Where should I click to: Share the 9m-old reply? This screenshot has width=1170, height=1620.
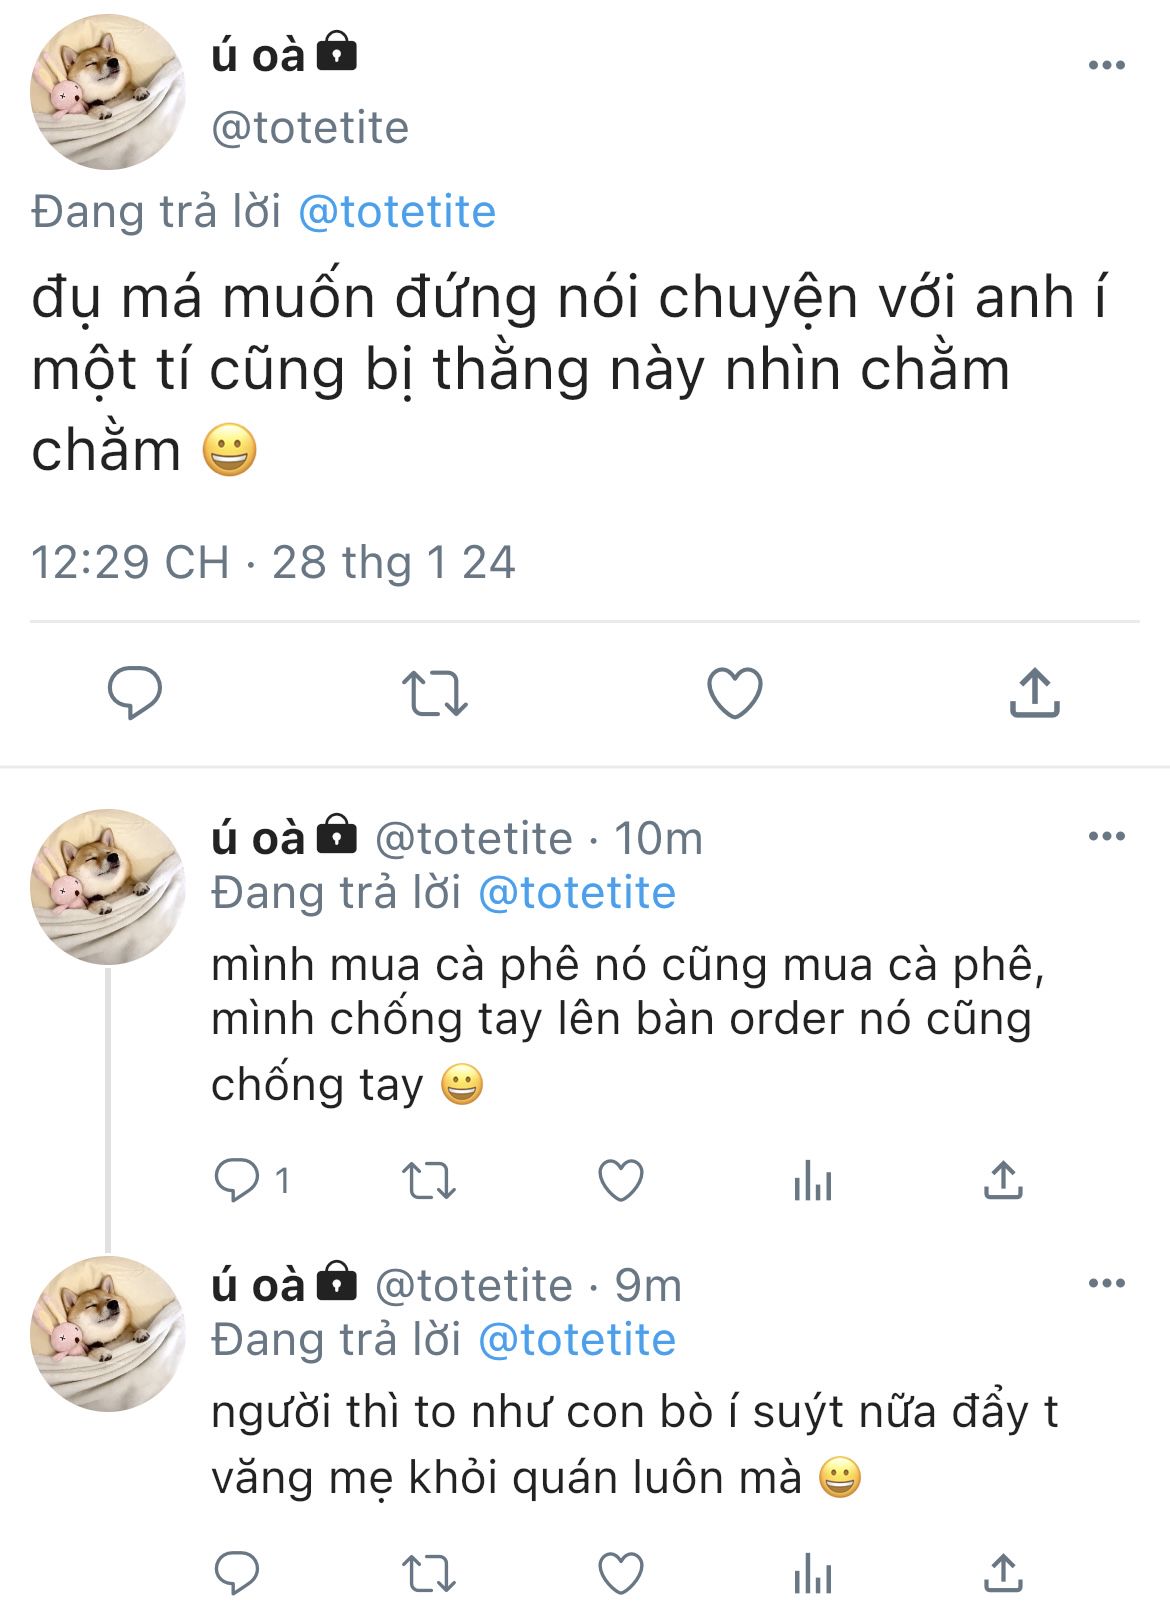1003,1573
